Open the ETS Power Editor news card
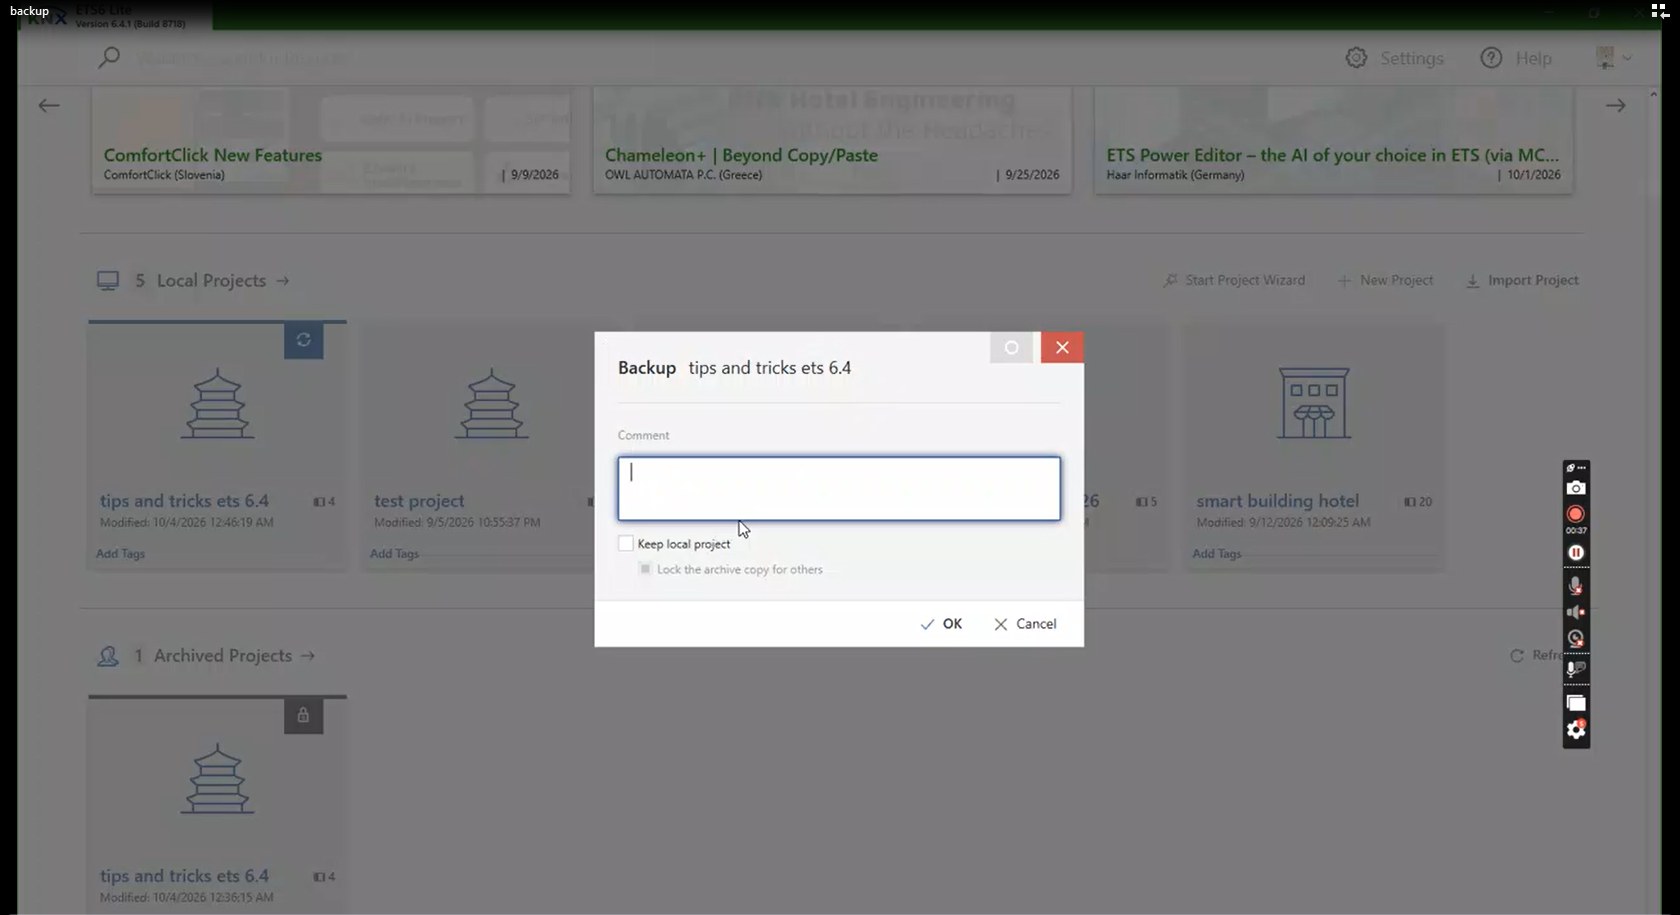1680x915 pixels. point(1333,140)
